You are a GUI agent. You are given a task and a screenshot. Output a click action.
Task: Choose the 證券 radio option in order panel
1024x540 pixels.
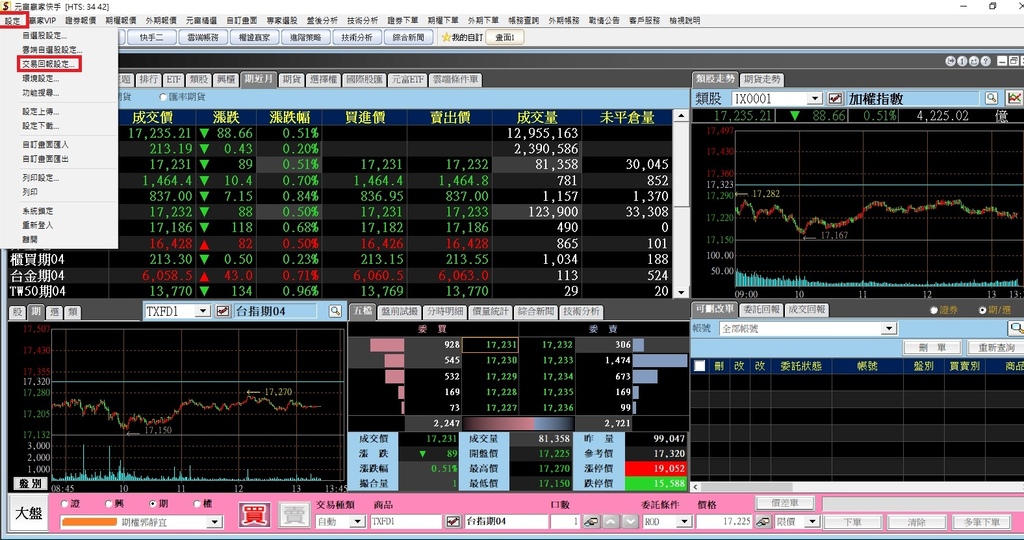934,310
